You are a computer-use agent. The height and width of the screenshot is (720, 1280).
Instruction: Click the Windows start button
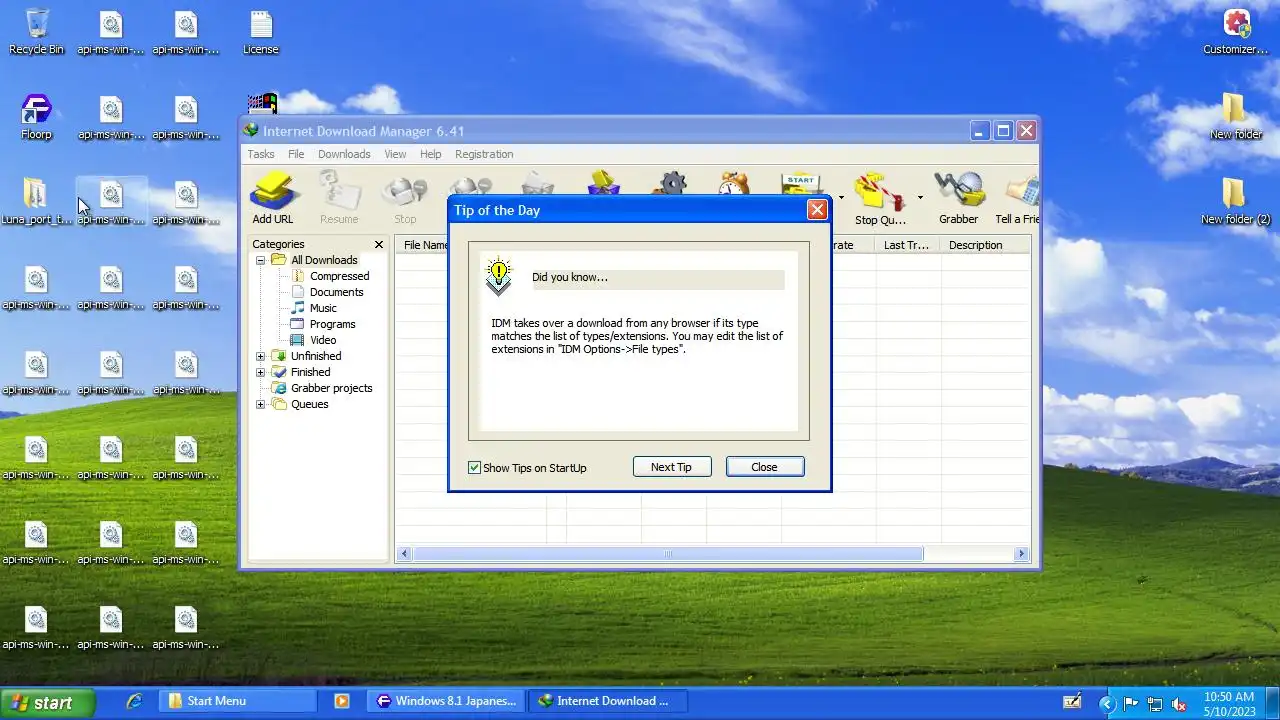tap(47, 702)
